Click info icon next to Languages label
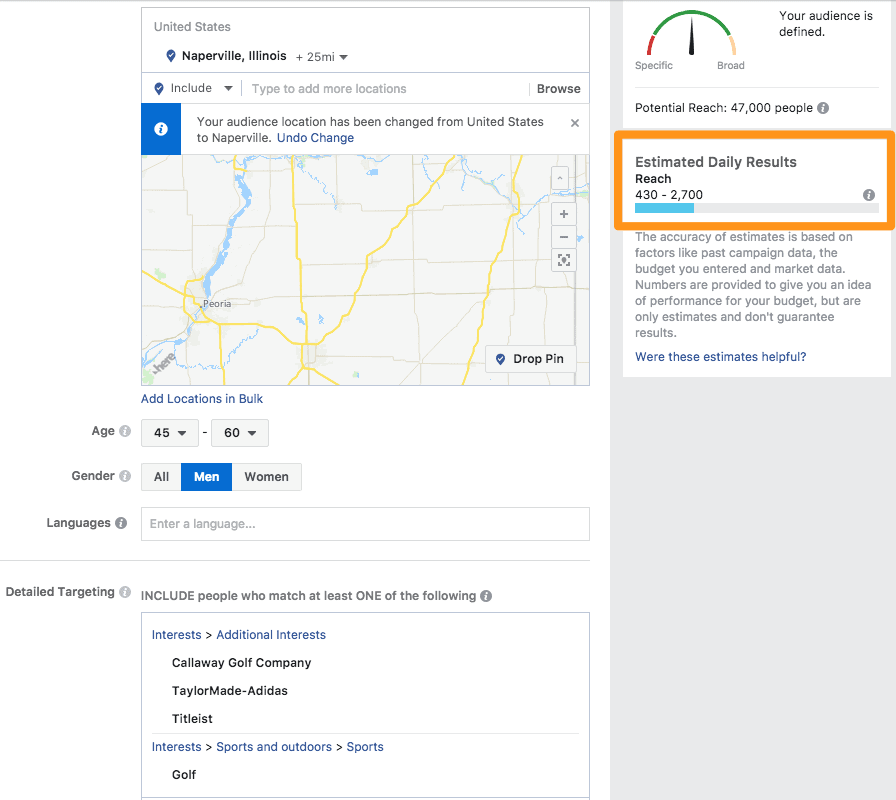The height and width of the screenshot is (800, 896). click(x=121, y=523)
